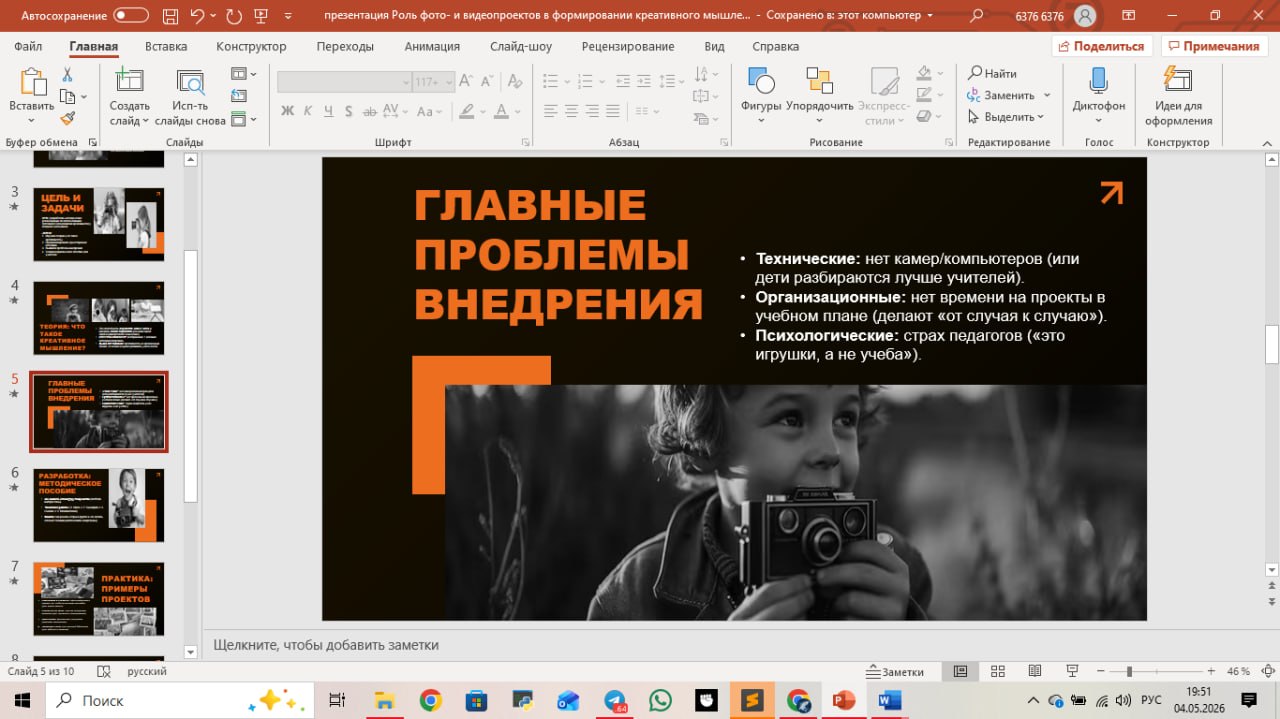Switch to the Вставка tab
The image size is (1280, 719).
point(166,46)
